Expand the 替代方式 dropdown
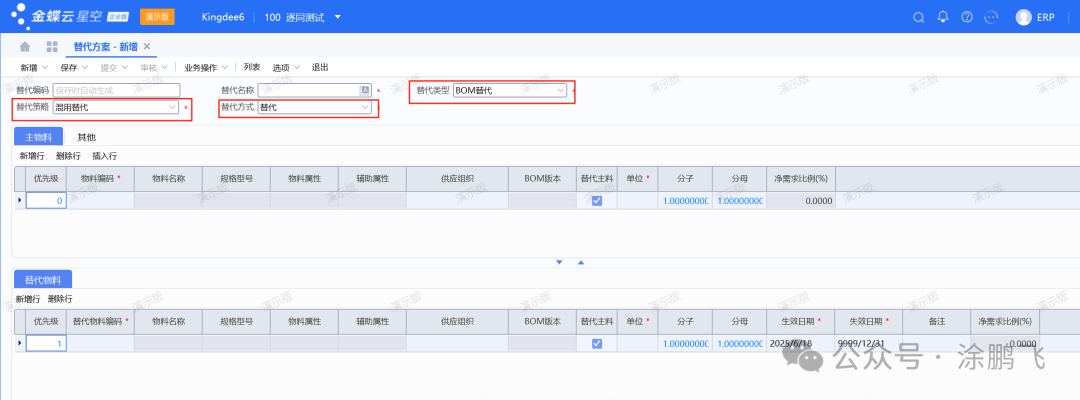Viewport: 1080px width, 400px height. pos(364,107)
